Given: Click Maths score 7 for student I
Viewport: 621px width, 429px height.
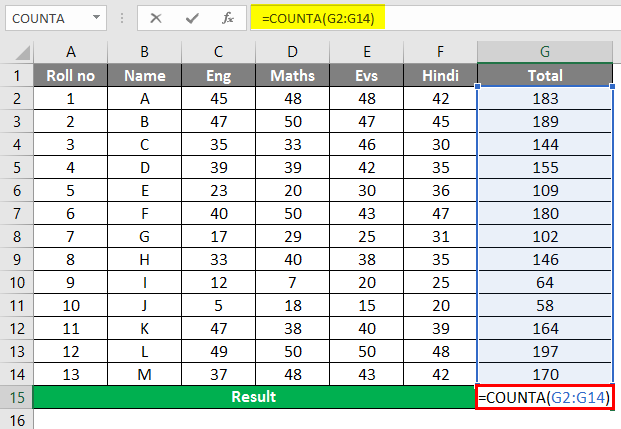Looking at the screenshot, I should coord(293,282).
